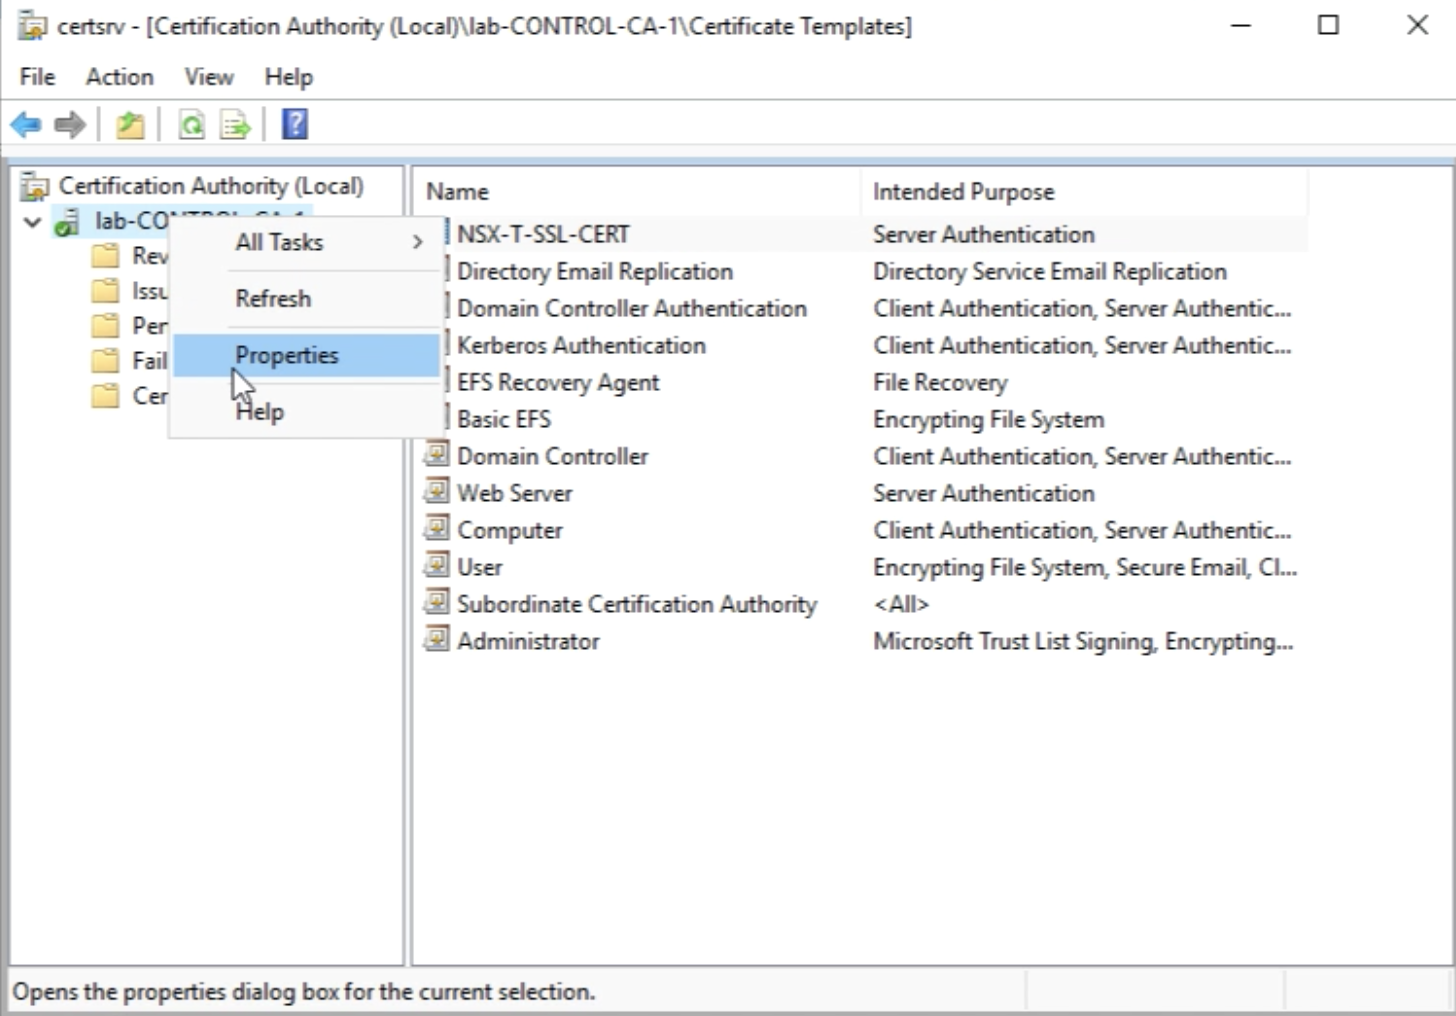Select Certification Authority (Local) root node
This screenshot has height=1016, width=1456.
pyautogui.click(x=210, y=186)
